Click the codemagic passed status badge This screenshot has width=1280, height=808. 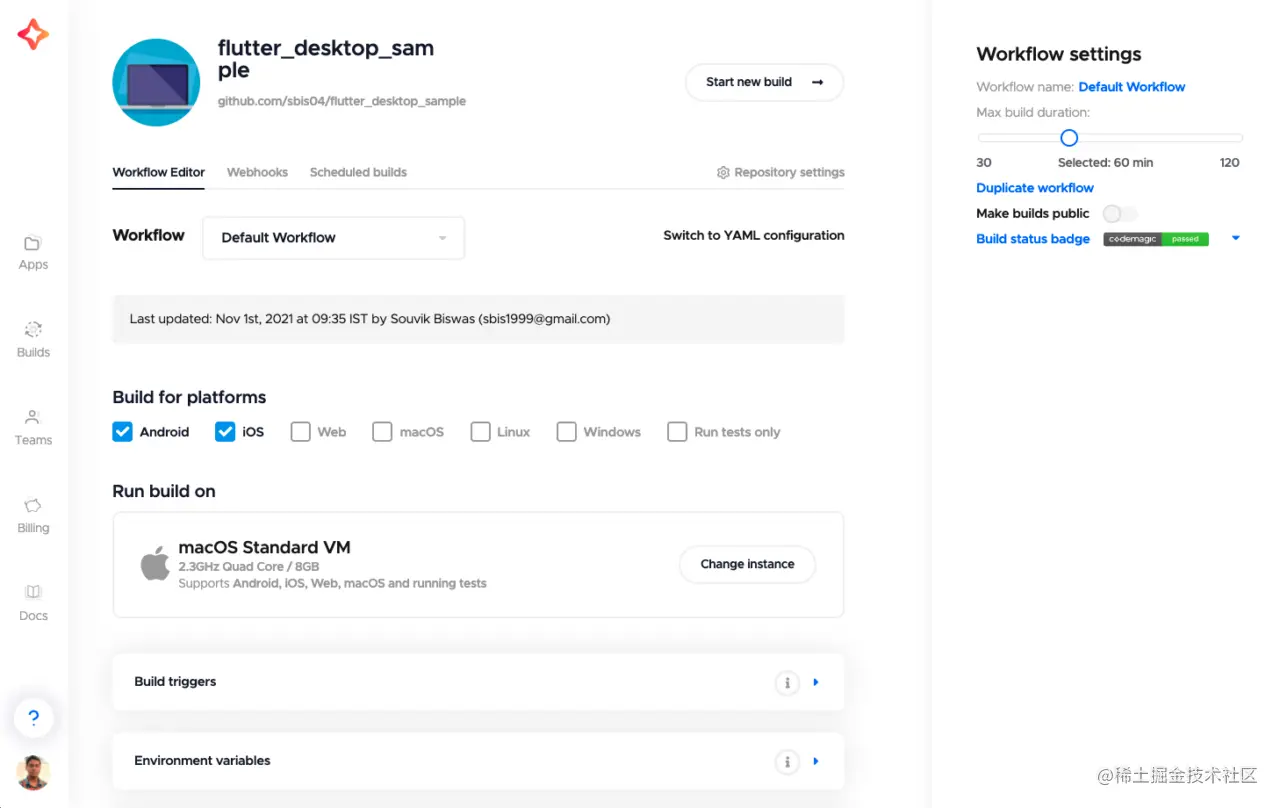(x=1156, y=239)
